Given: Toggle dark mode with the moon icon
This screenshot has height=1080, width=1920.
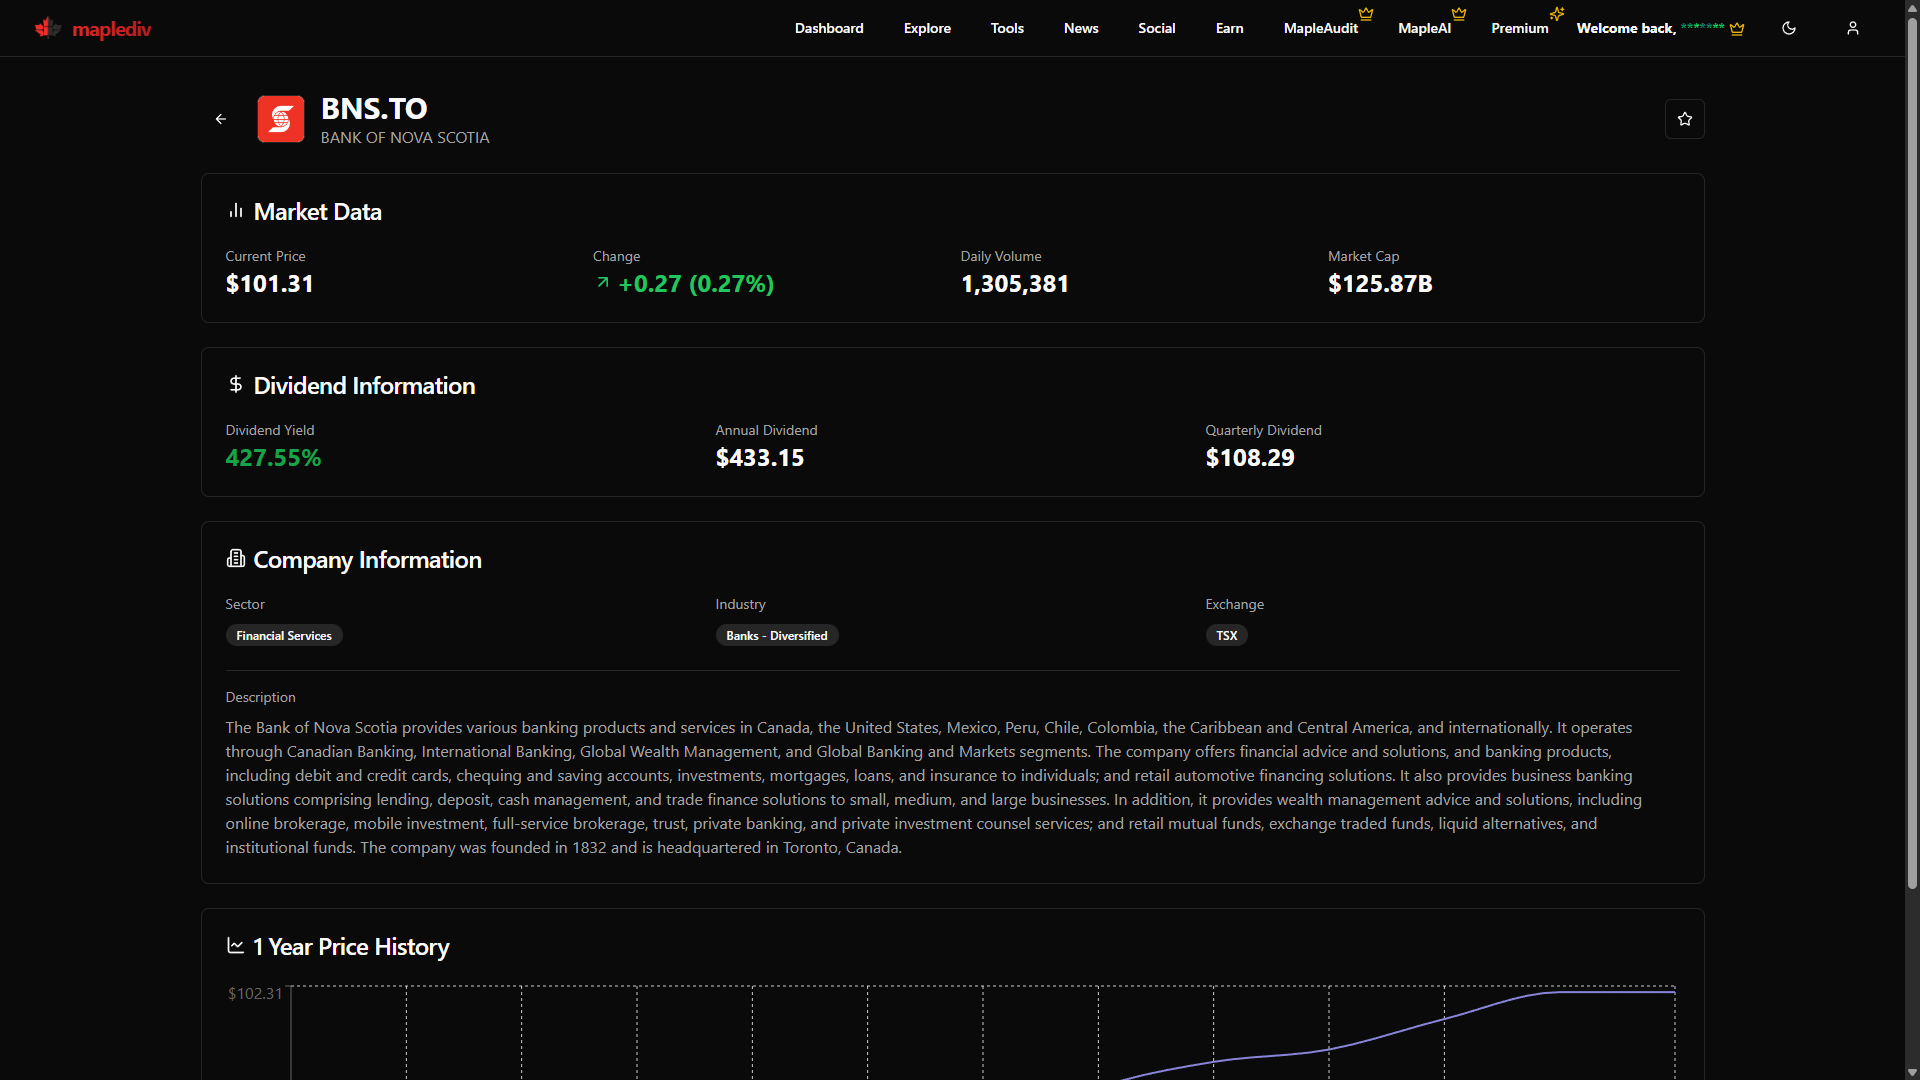Looking at the screenshot, I should point(1789,28).
